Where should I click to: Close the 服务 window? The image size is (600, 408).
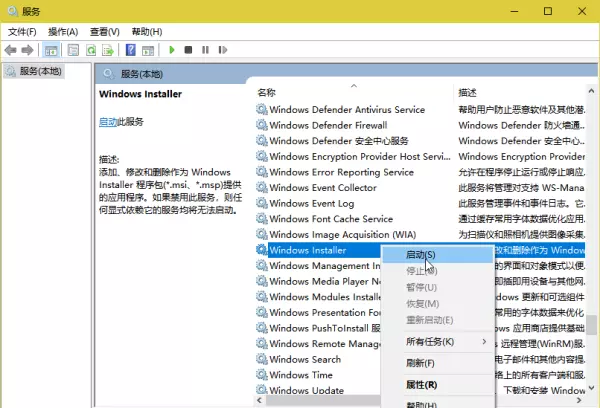click(x=582, y=11)
